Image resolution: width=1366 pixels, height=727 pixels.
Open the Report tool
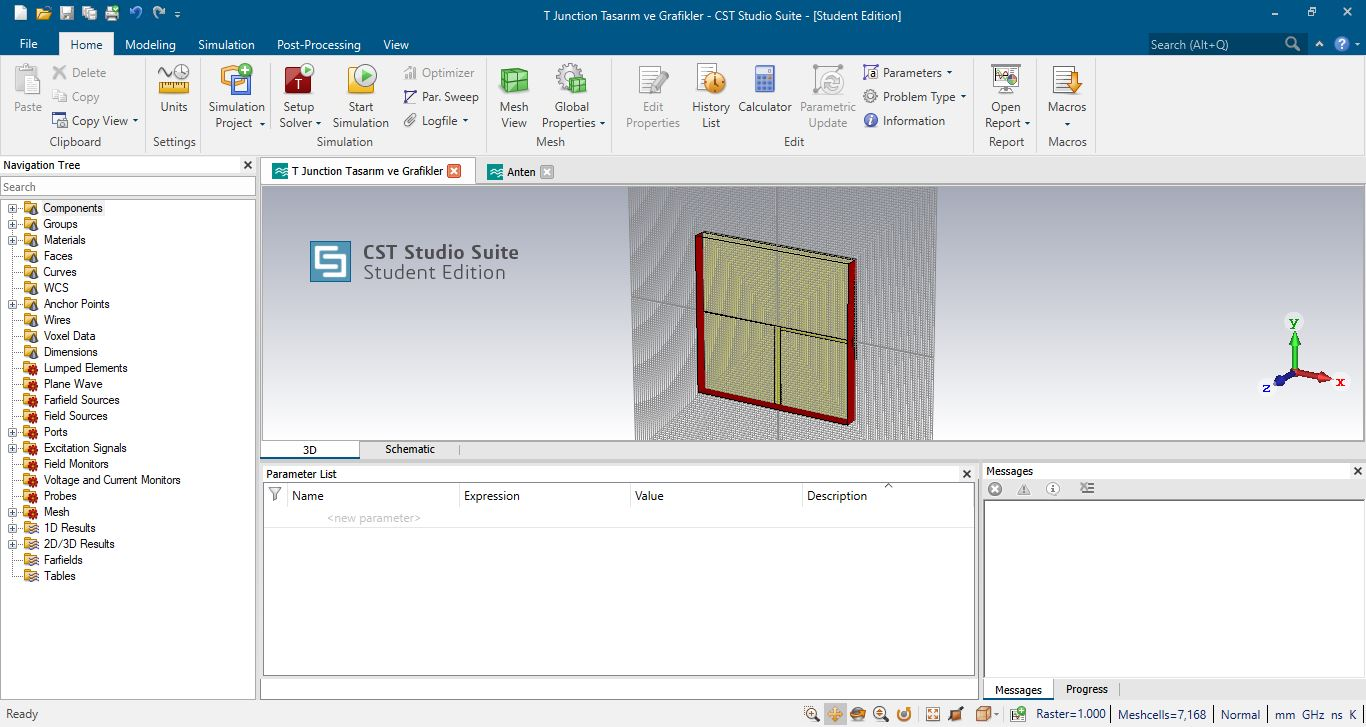1006,96
